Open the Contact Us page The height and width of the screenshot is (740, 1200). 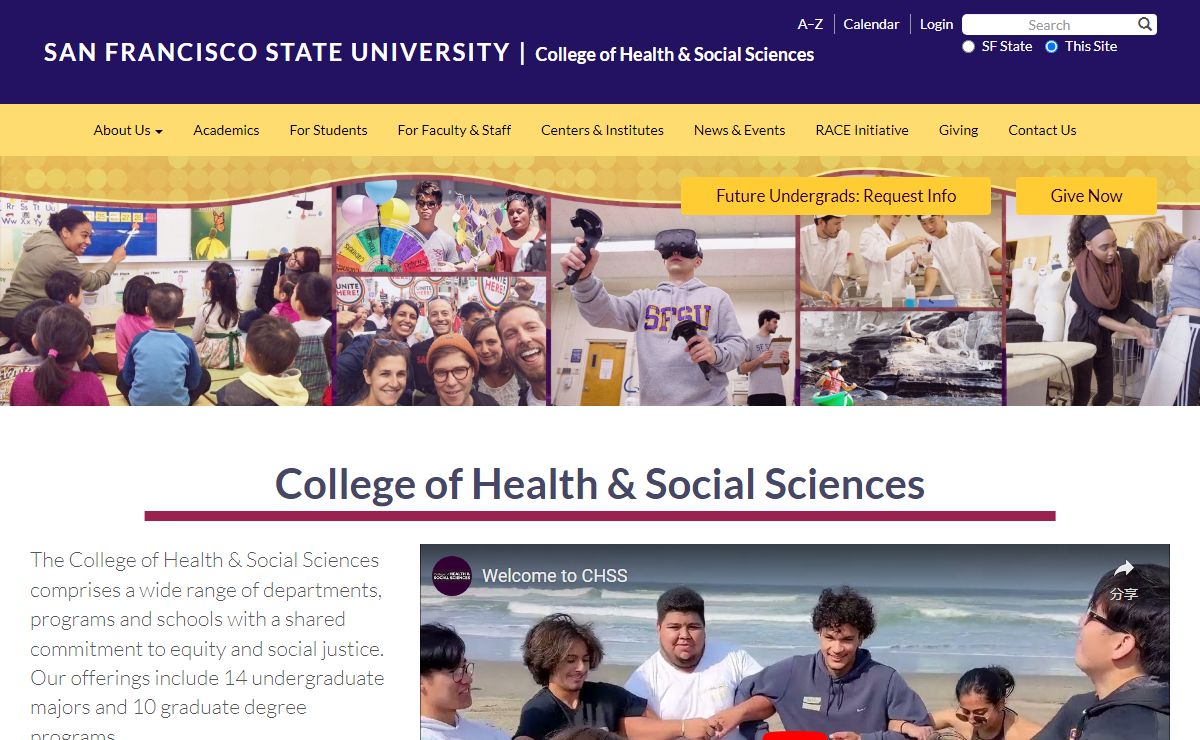click(1042, 130)
